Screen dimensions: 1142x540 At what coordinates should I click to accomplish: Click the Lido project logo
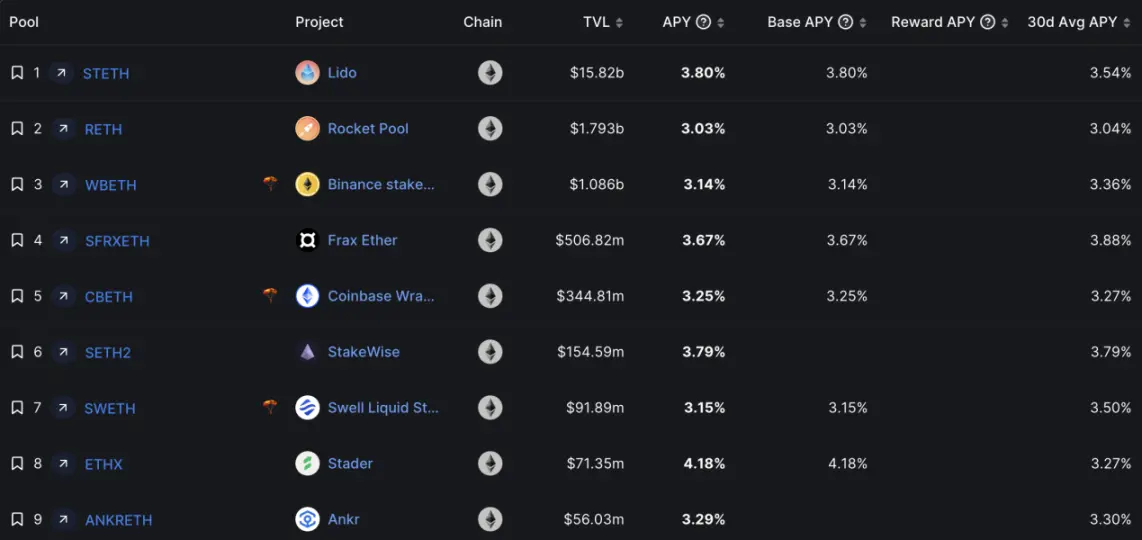(307, 73)
